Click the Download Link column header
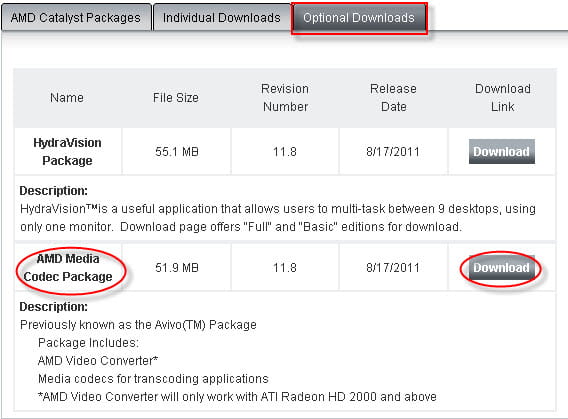568x419 pixels. click(503, 98)
